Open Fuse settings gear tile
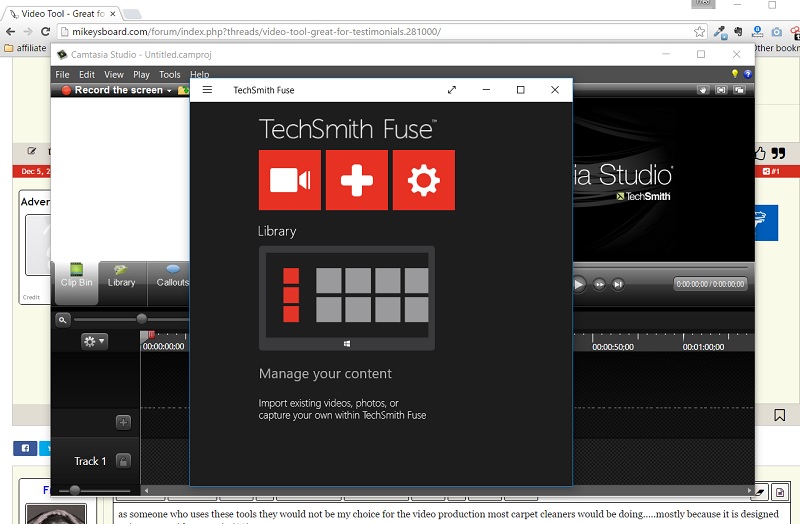The height and width of the screenshot is (524, 800). (x=424, y=180)
